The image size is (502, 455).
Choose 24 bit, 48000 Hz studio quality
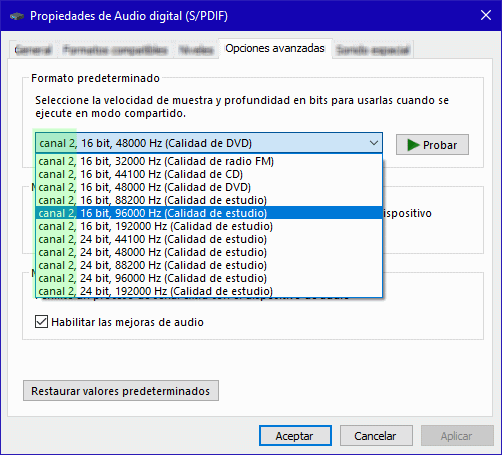click(209, 252)
